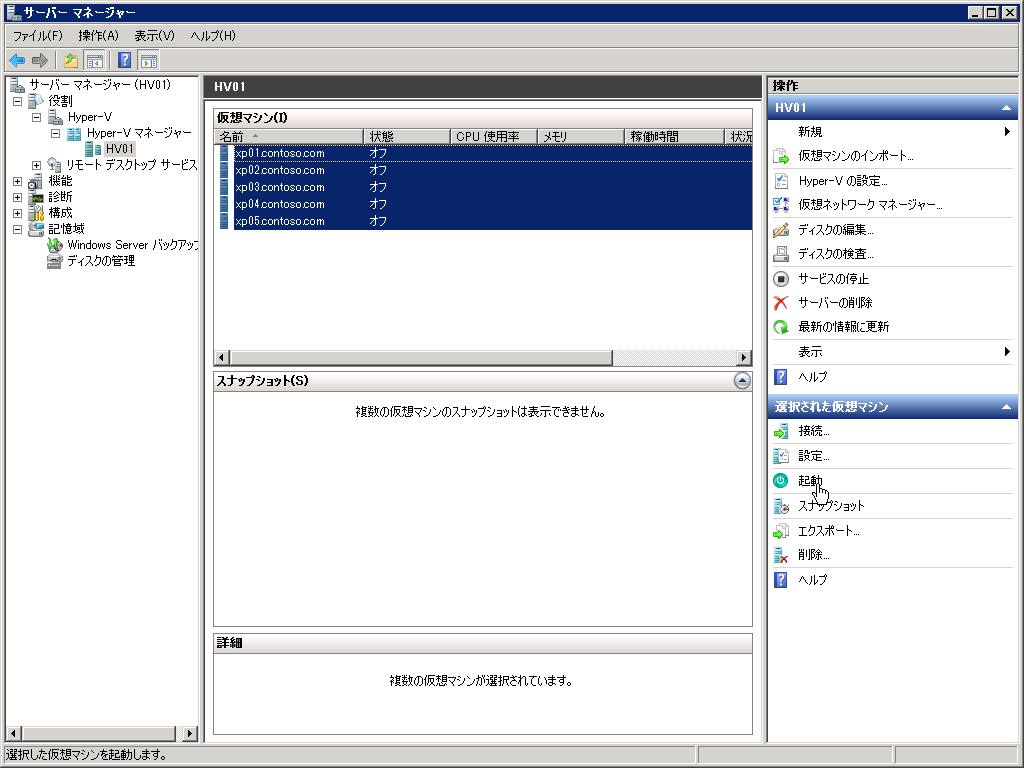1024x768 pixels.
Task: Click the VM list scroll right arrow
Action: tap(743, 358)
